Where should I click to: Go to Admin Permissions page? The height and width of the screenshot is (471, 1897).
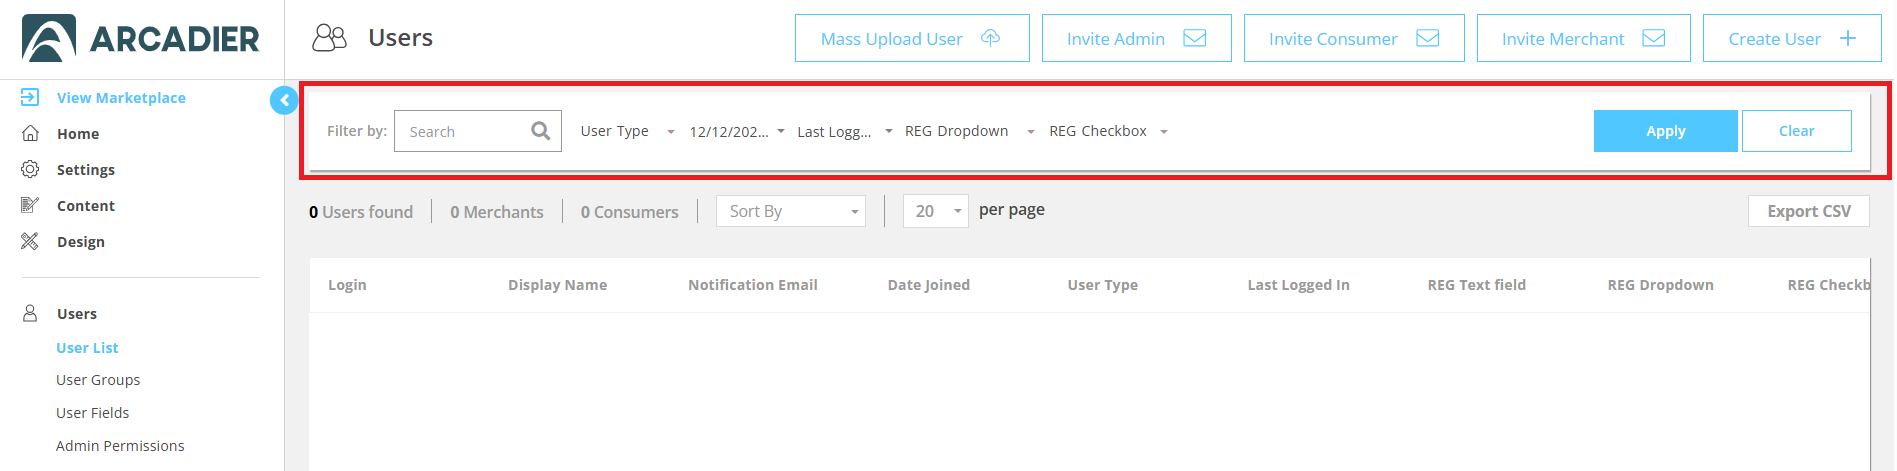tap(120, 446)
